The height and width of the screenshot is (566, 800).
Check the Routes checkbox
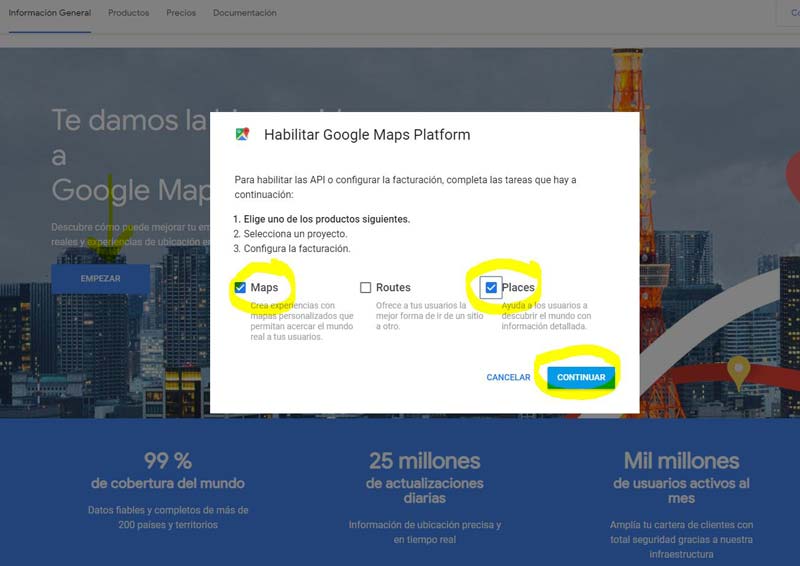365,287
